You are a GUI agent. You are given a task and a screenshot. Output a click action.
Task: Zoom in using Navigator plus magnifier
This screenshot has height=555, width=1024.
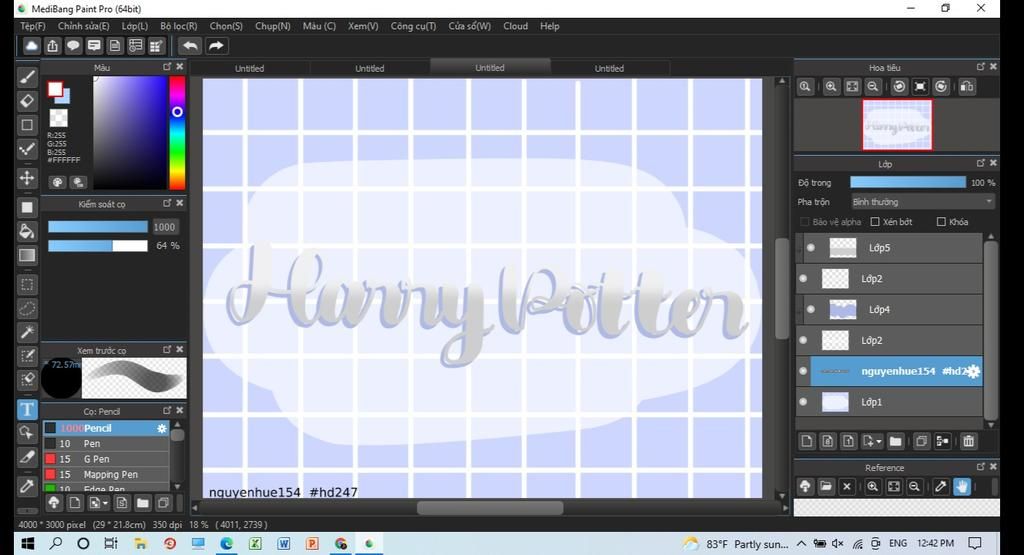click(x=831, y=87)
